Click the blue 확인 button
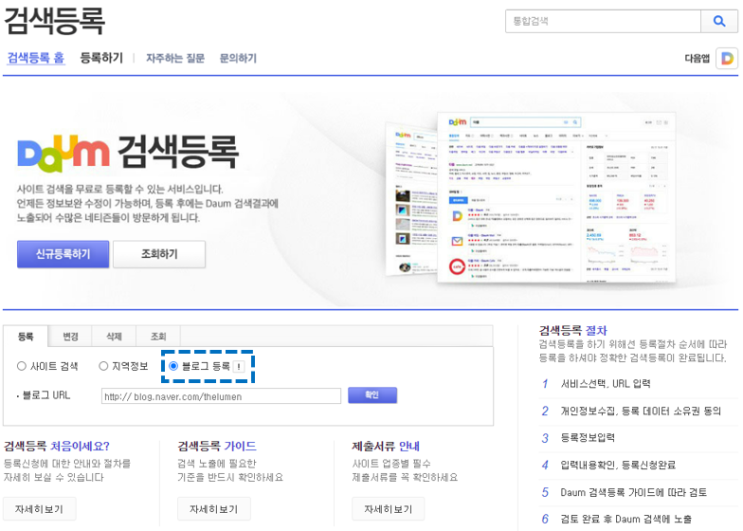 pos(372,395)
